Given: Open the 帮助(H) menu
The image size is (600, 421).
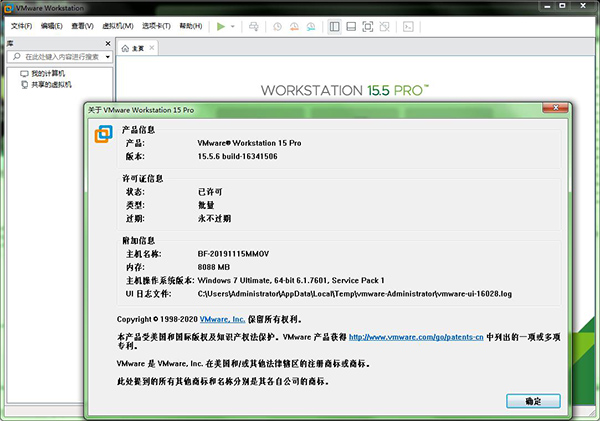Looking at the screenshot, I should 191,26.
